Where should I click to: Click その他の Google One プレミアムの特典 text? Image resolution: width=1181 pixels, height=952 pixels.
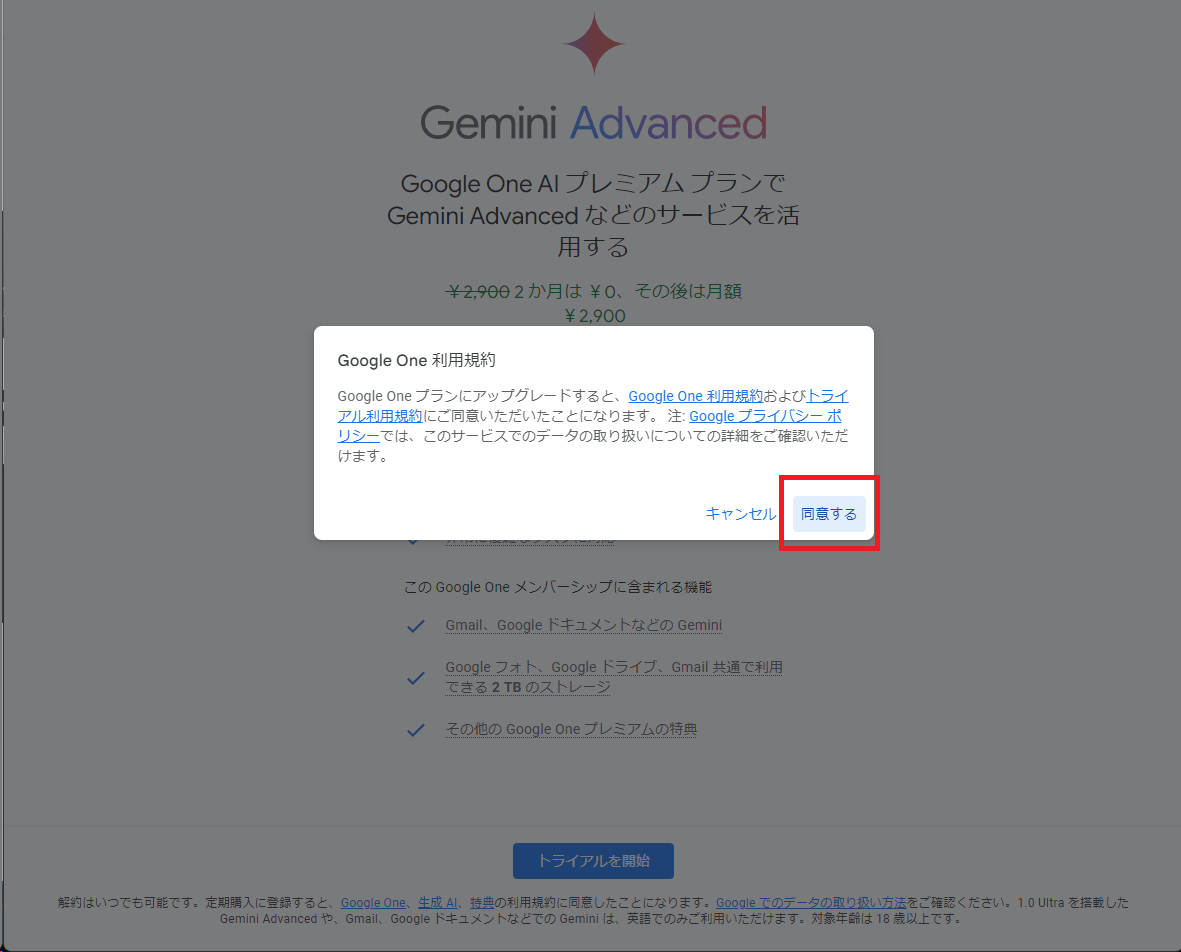tap(571, 729)
